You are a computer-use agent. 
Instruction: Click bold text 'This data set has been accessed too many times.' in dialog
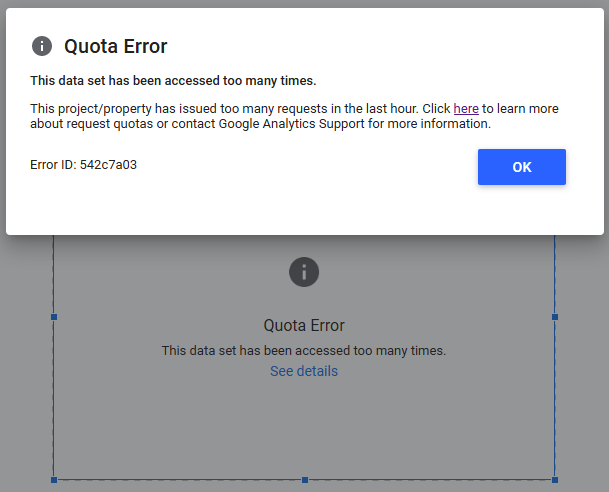coord(173,81)
